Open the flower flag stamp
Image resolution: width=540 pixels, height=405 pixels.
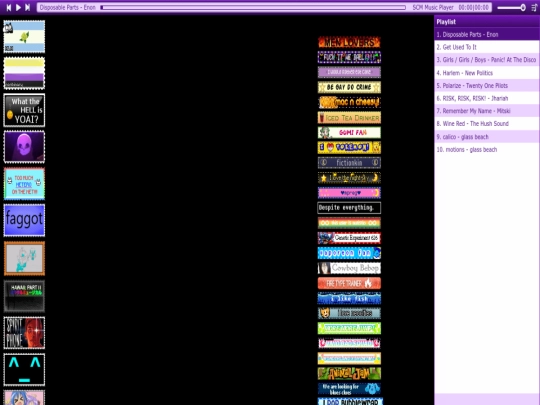pos(24,37)
